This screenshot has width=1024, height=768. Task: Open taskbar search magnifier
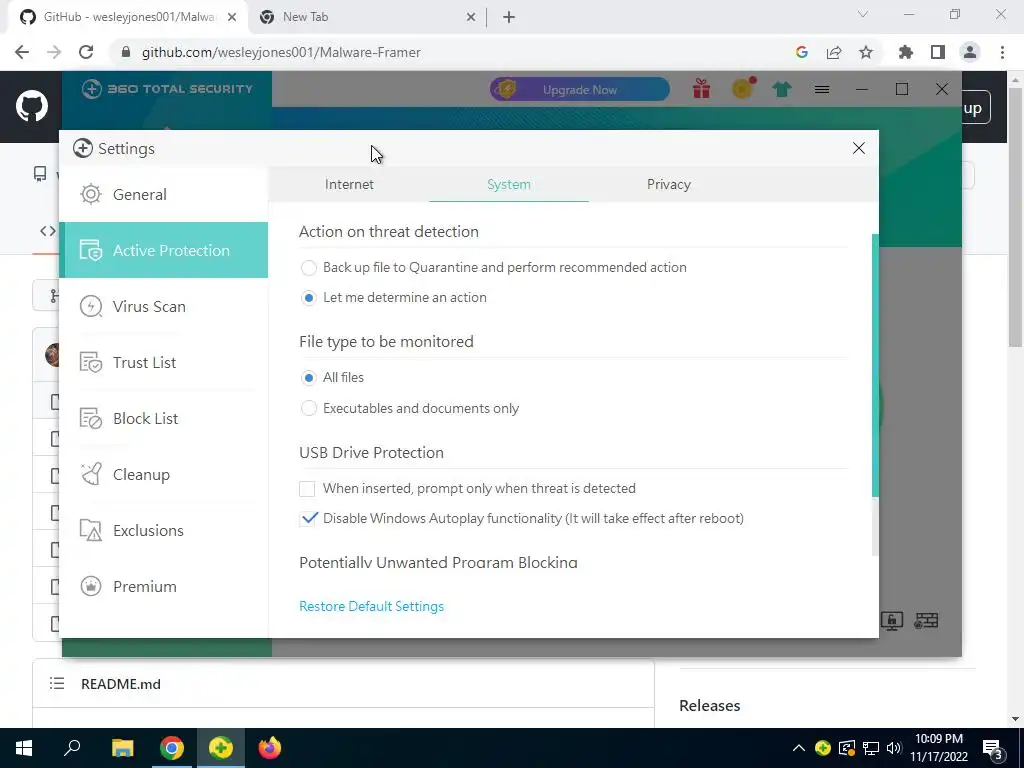(x=72, y=748)
